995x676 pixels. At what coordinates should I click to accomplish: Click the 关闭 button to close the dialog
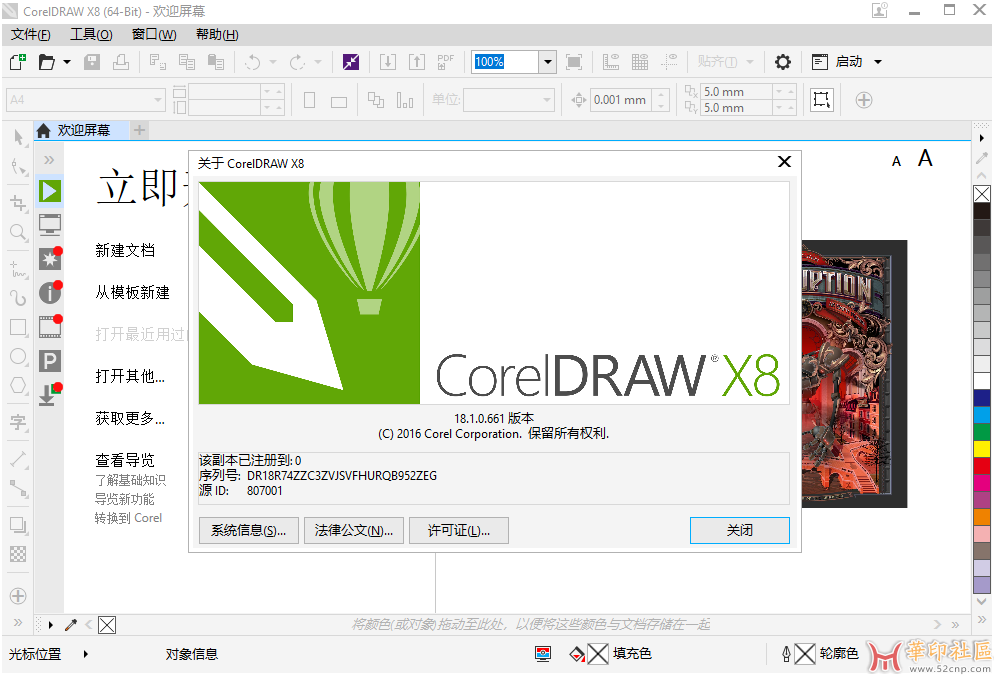[x=739, y=530]
